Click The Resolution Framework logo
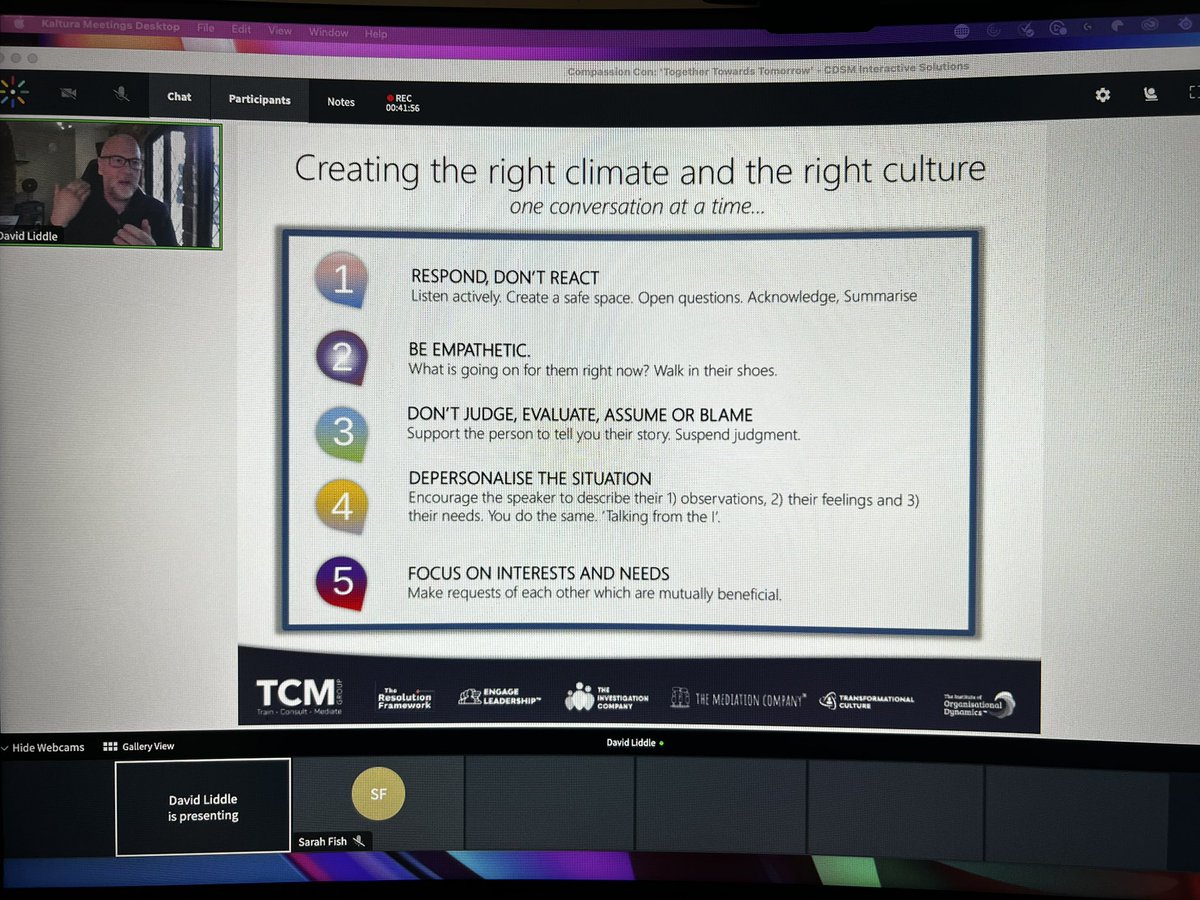The width and height of the screenshot is (1200, 900). (404, 697)
